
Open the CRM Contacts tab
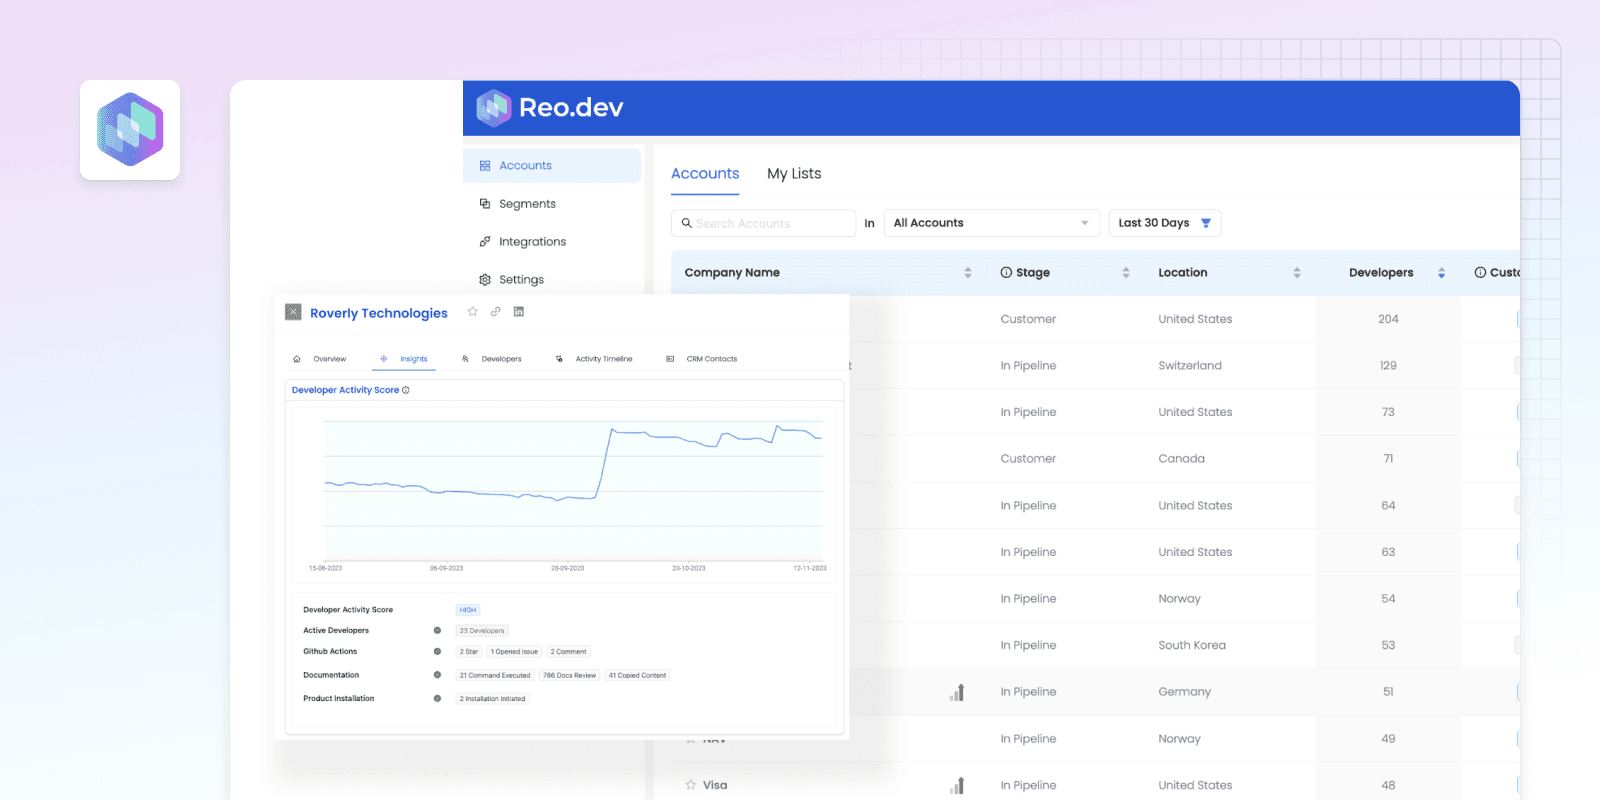click(x=702, y=359)
